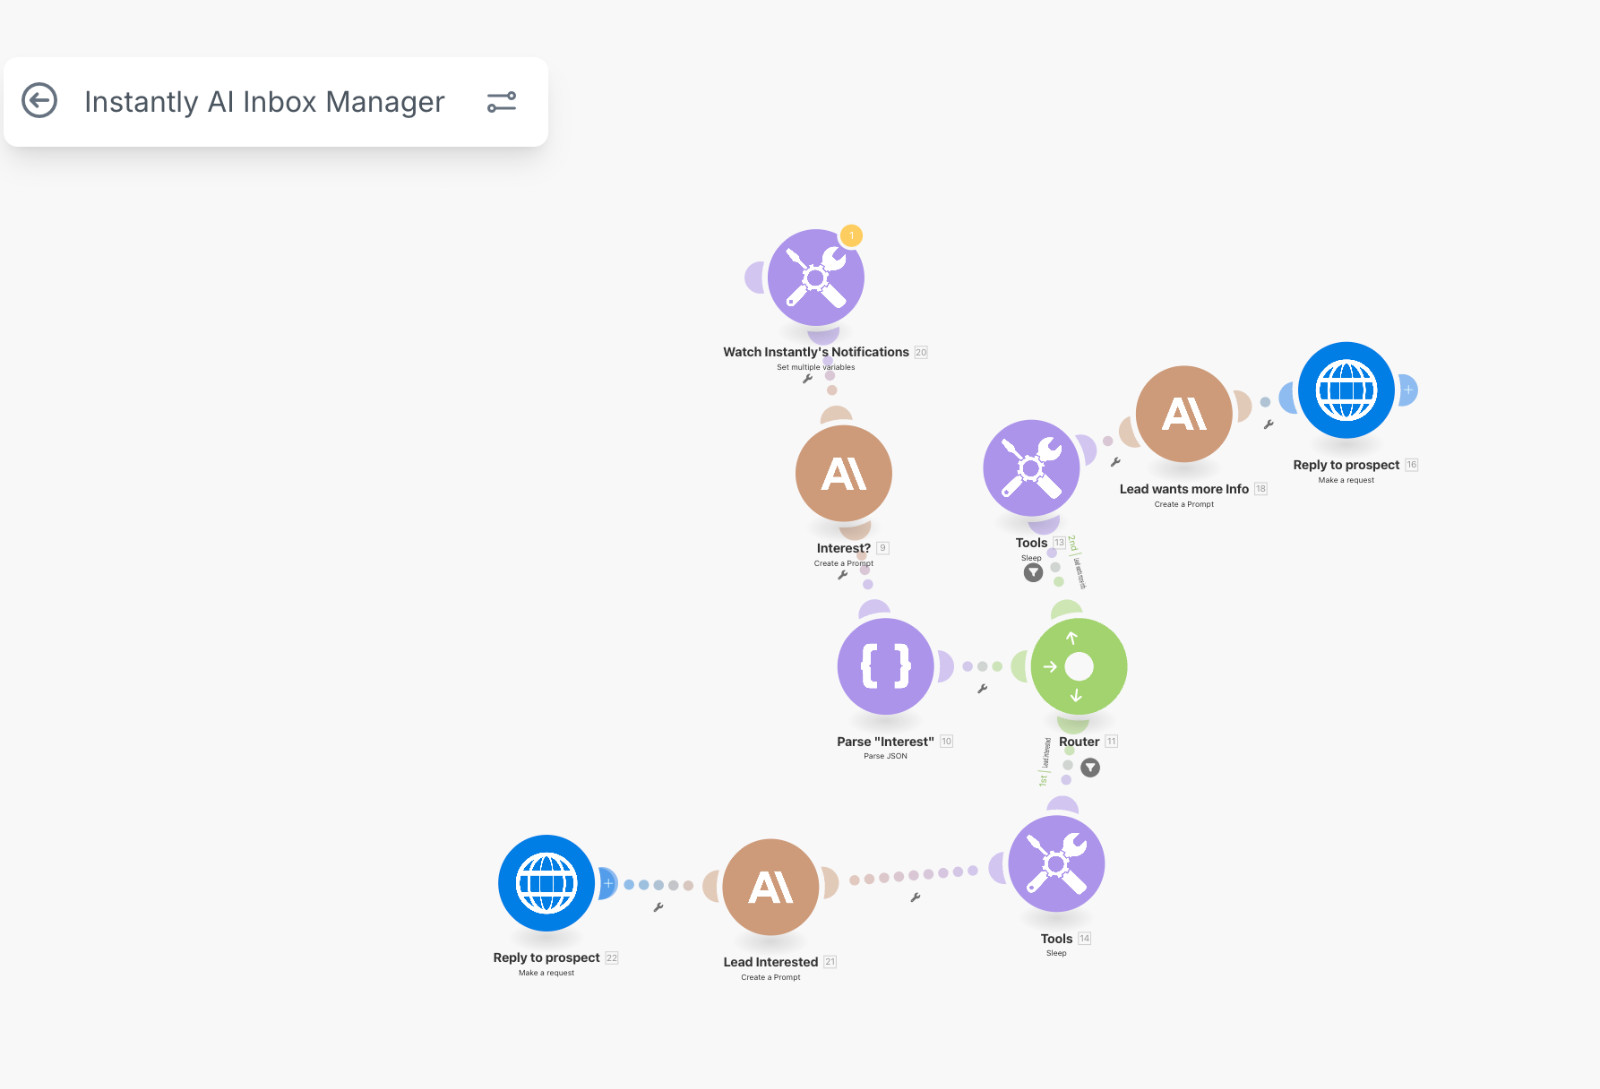Select the green Router module
The height and width of the screenshot is (1089, 1600).
click(x=1077, y=666)
